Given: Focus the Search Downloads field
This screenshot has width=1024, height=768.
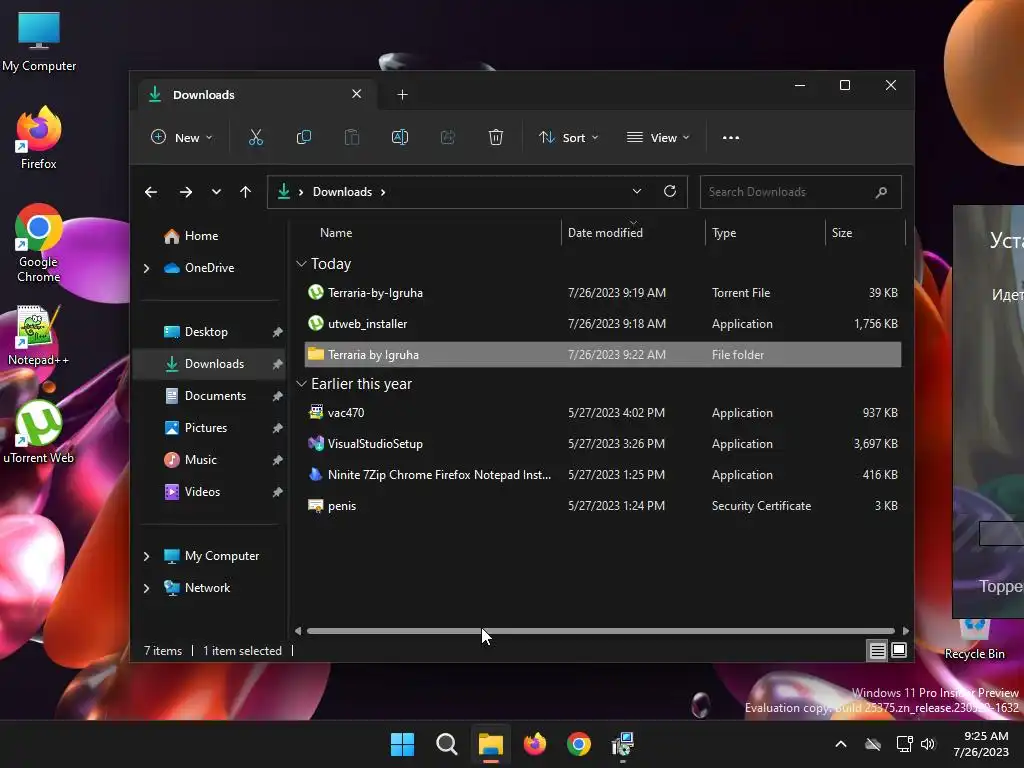Looking at the screenshot, I should 801,192.
